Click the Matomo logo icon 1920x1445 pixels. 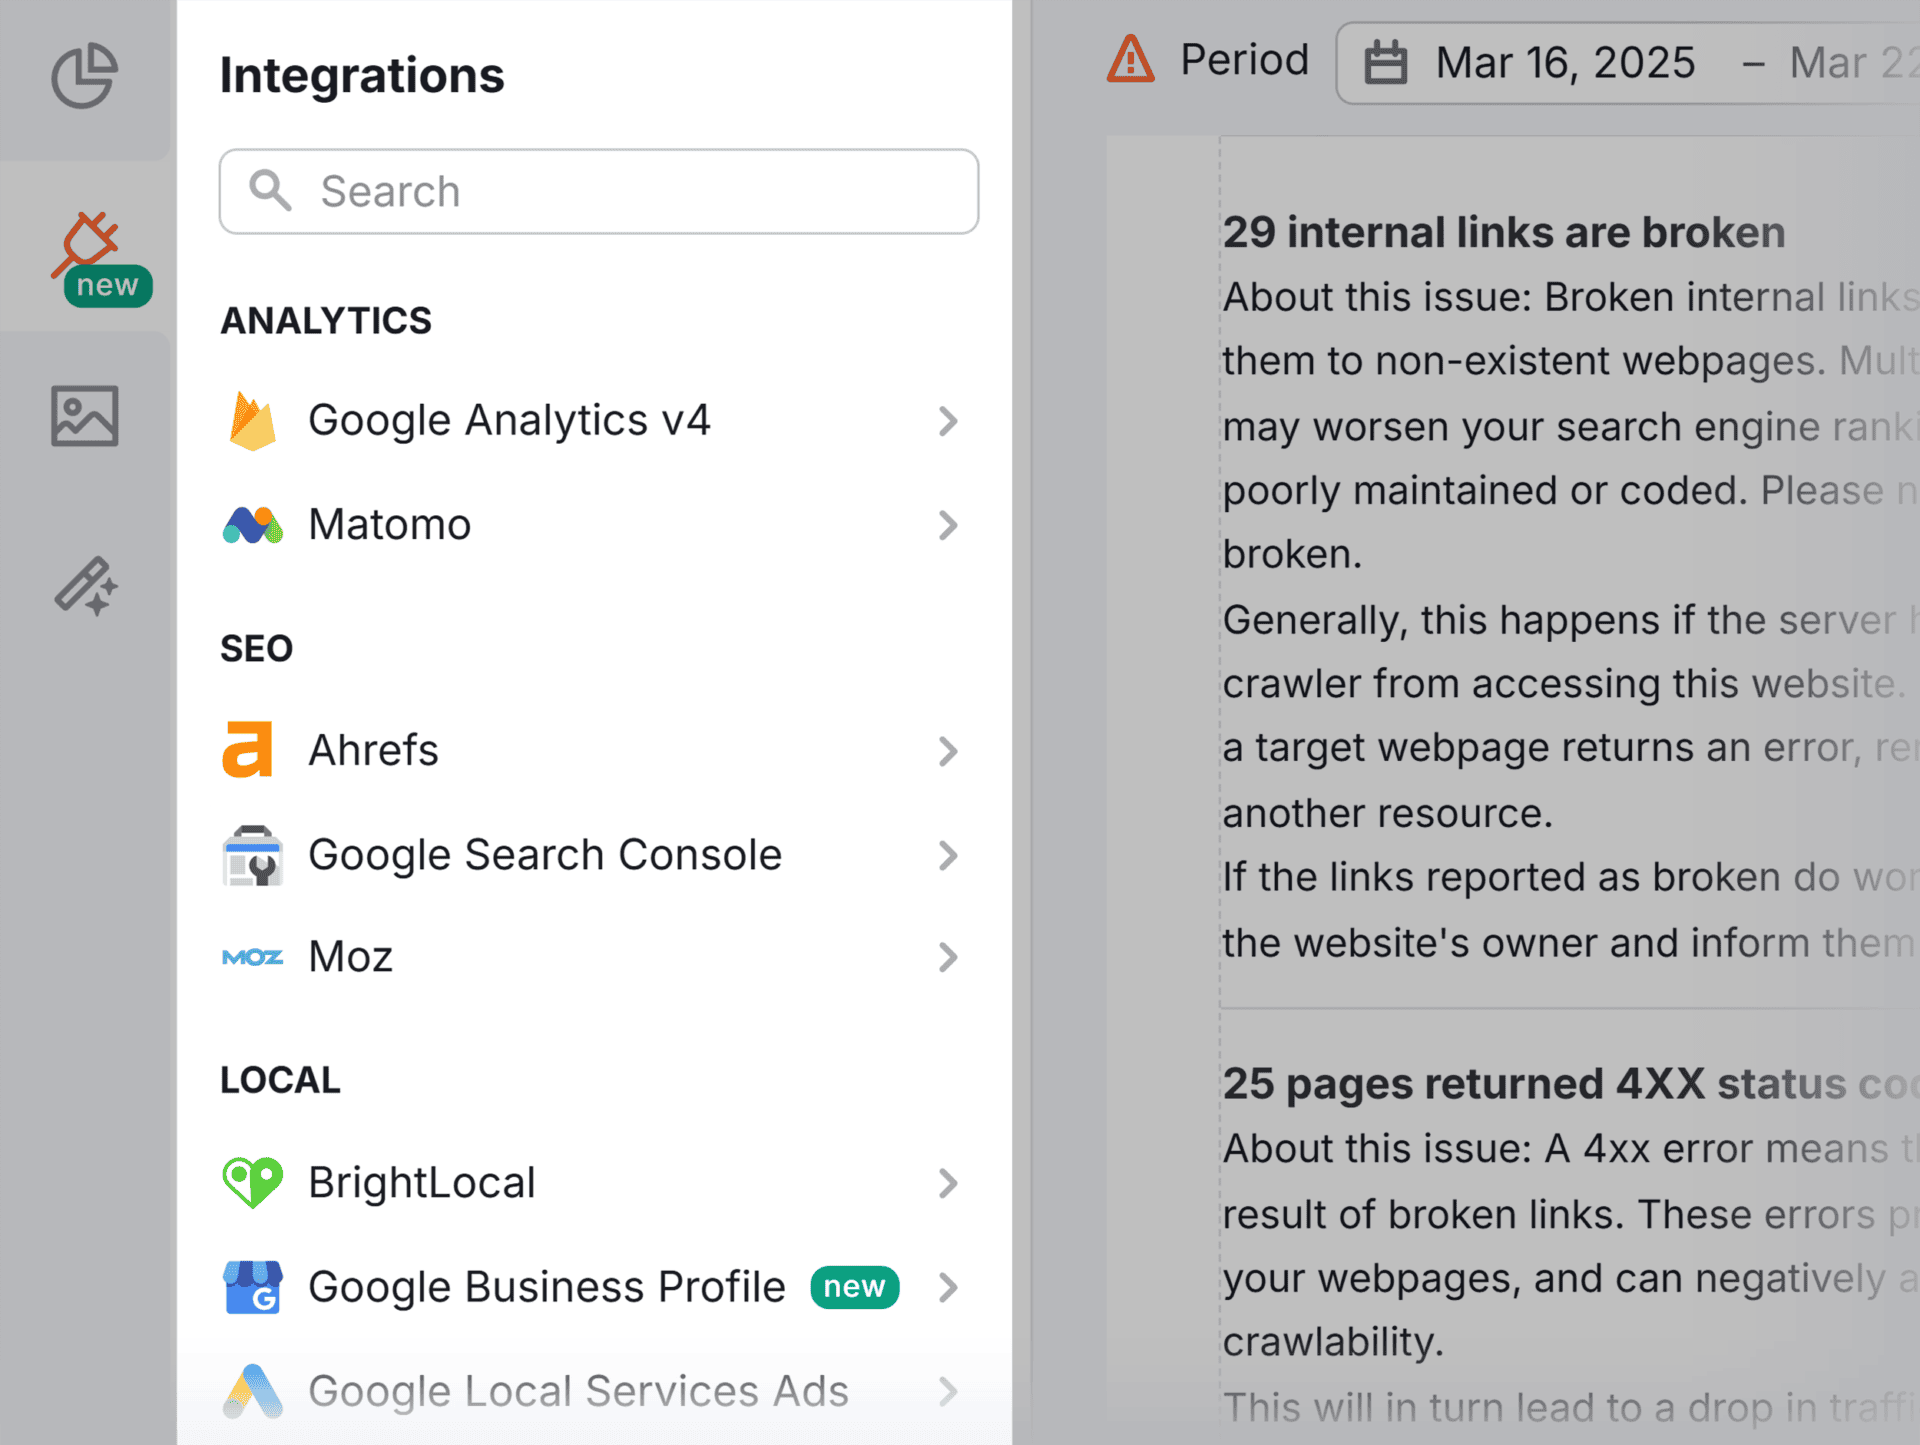252,525
